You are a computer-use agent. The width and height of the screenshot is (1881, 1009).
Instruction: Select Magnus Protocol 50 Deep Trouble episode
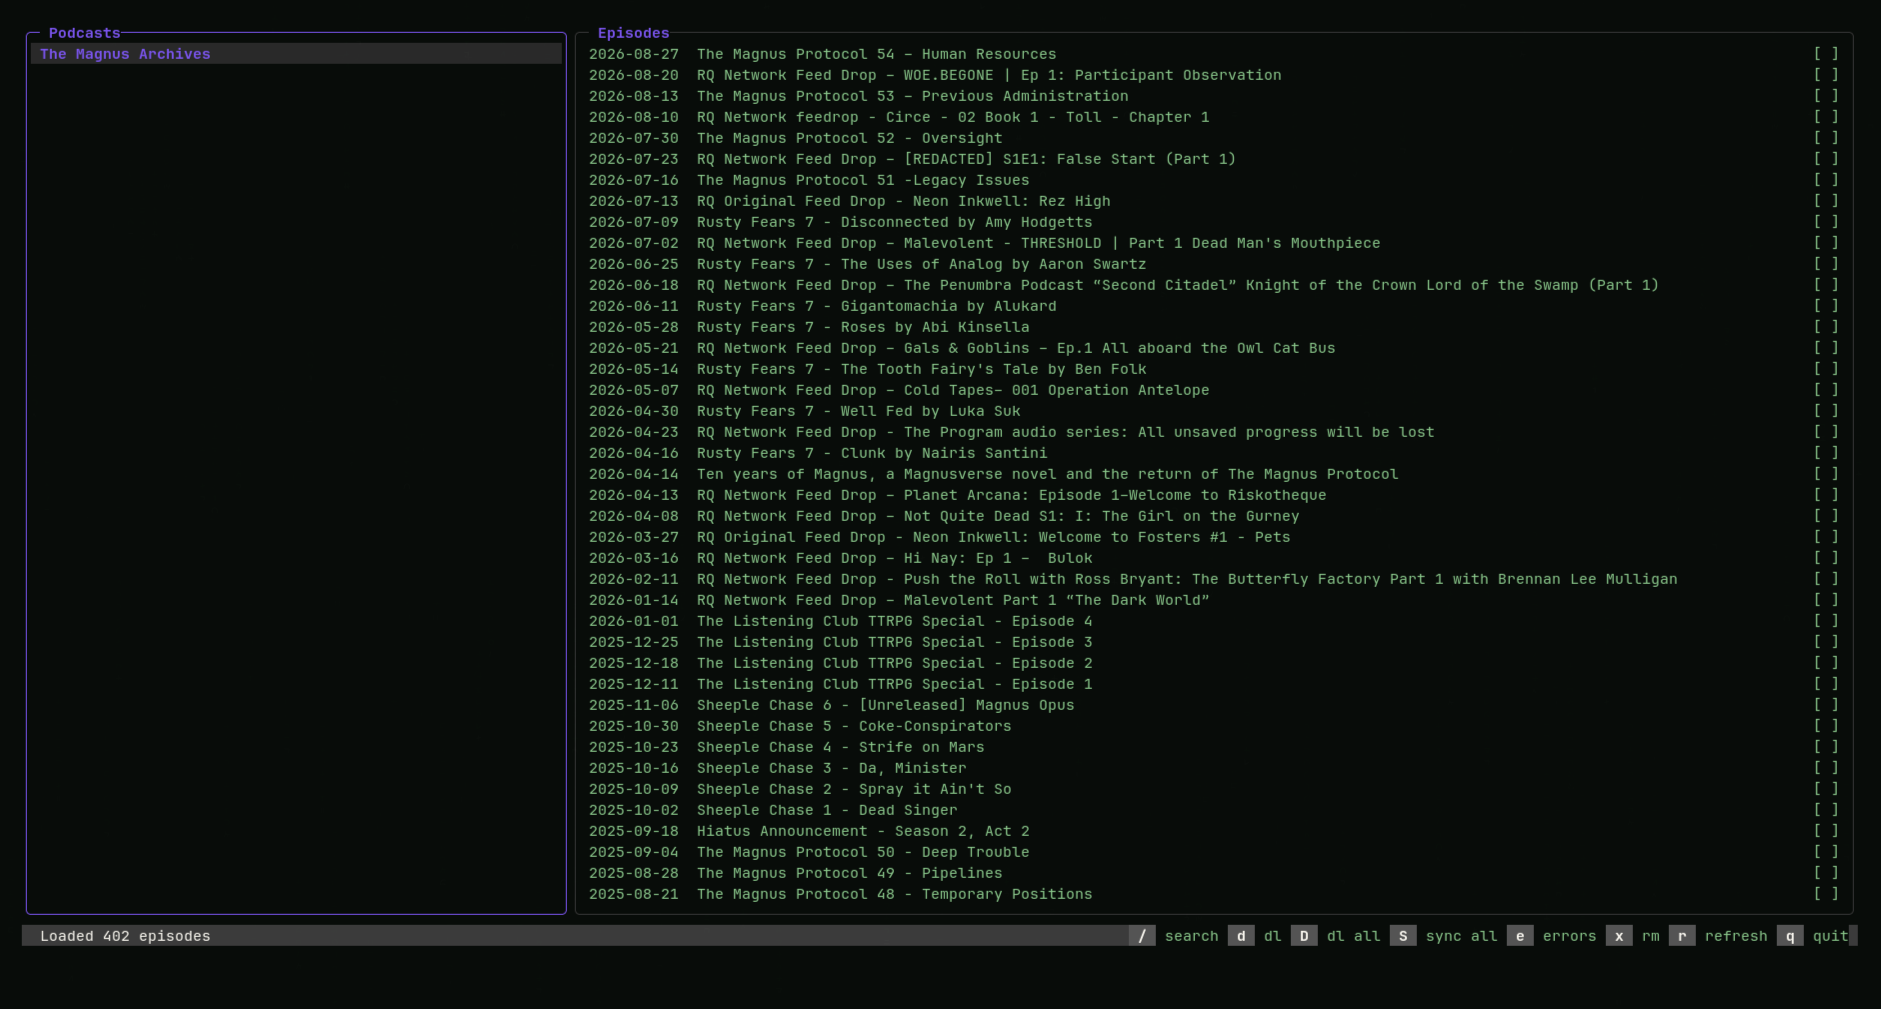click(1214, 852)
